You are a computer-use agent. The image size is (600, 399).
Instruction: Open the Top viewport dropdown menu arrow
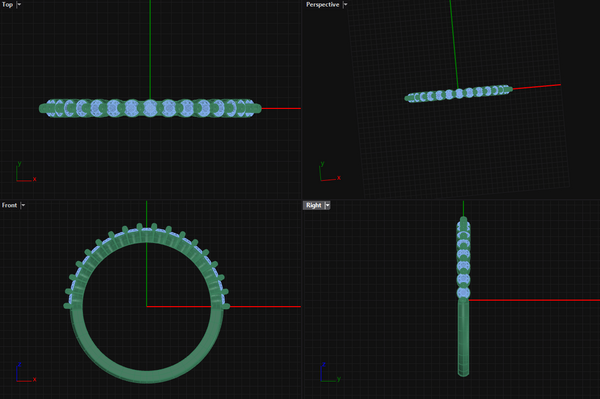tap(19, 5)
